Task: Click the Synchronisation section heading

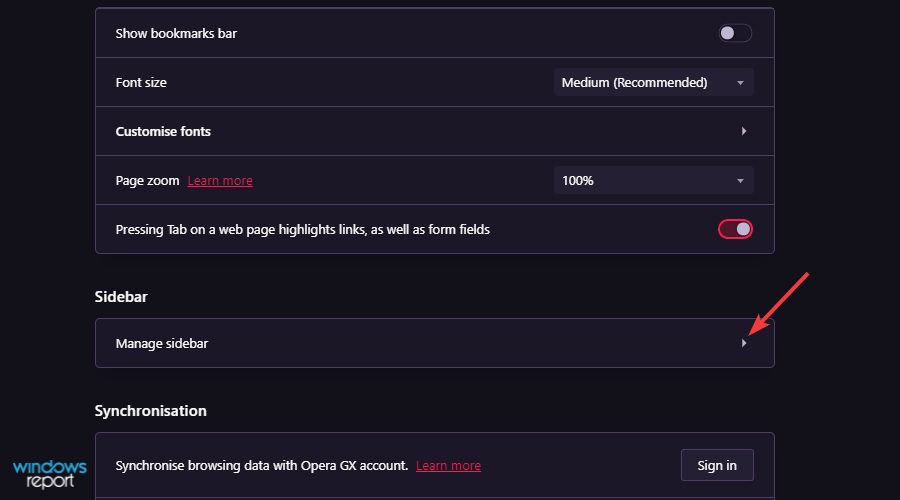Action: 150,411
